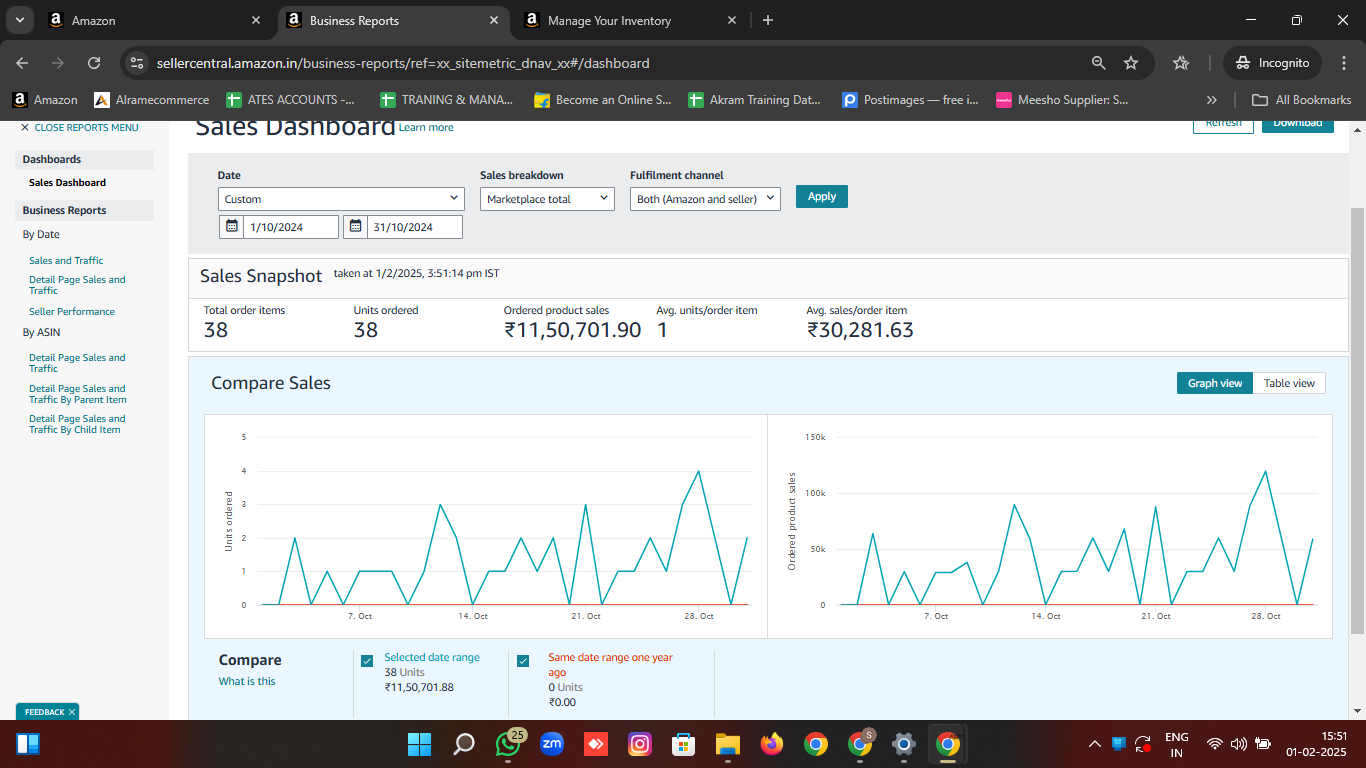Viewport: 1366px width, 768px height.
Task: Click the start date field 1/10/2024
Action: (x=291, y=227)
